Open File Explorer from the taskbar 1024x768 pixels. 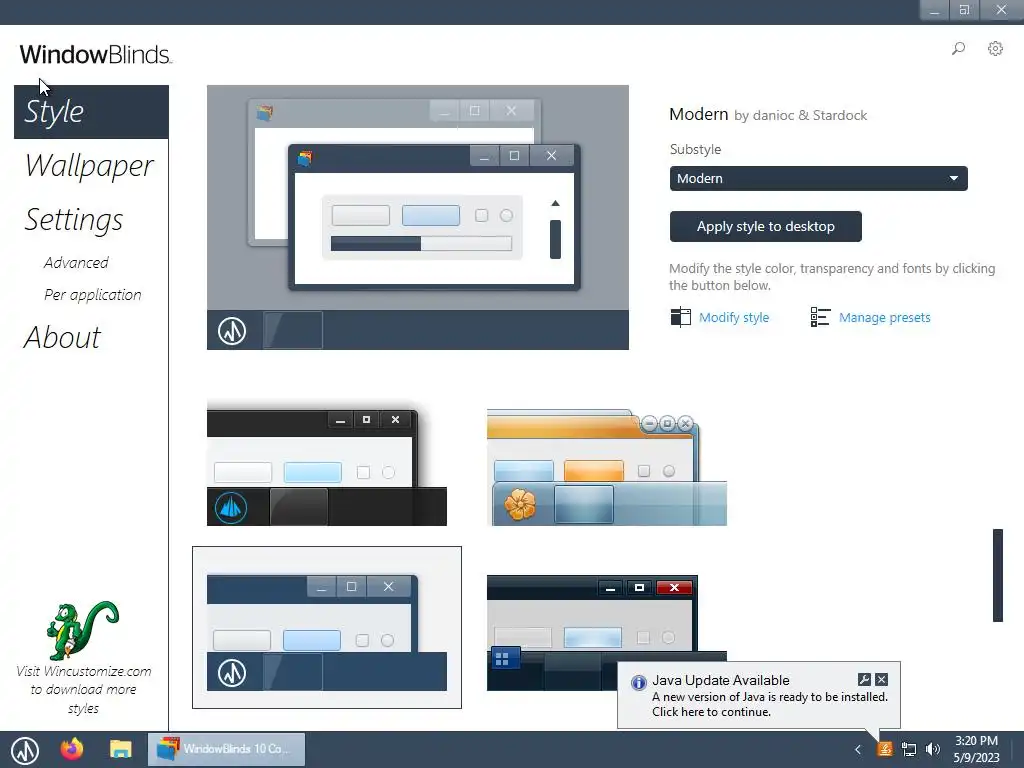pos(121,749)
